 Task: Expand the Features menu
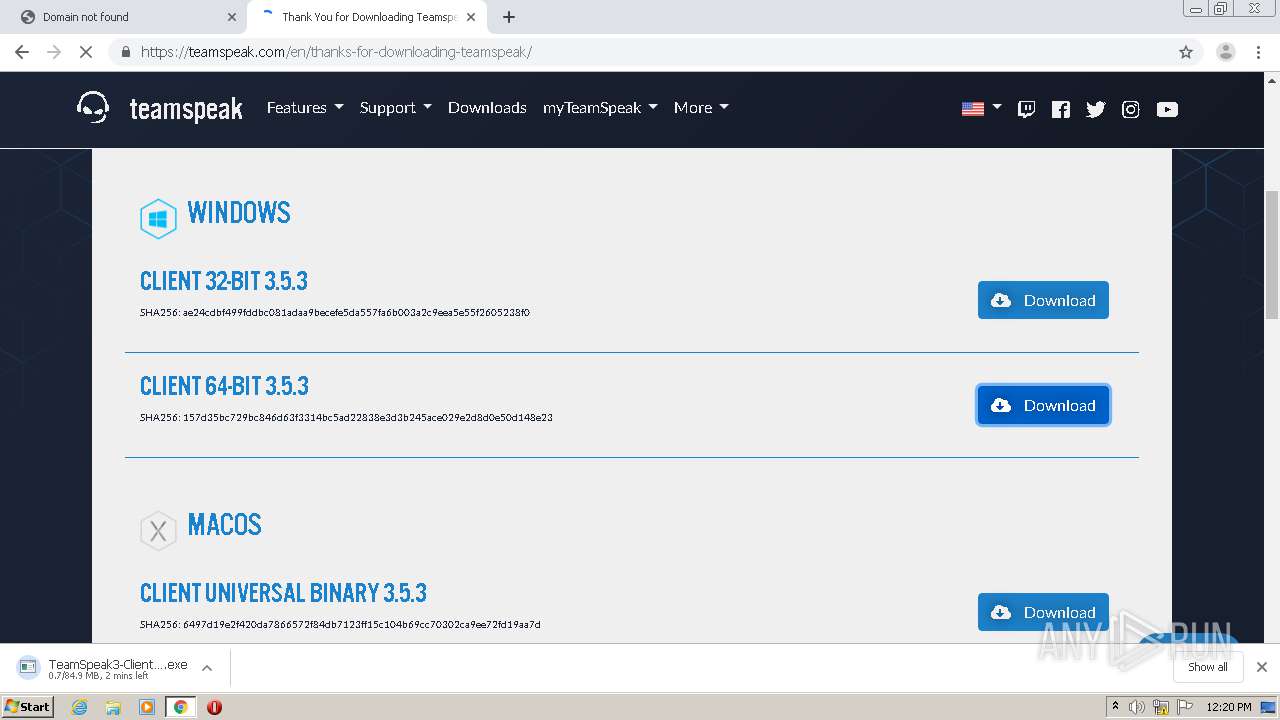[x=305, y=107]
